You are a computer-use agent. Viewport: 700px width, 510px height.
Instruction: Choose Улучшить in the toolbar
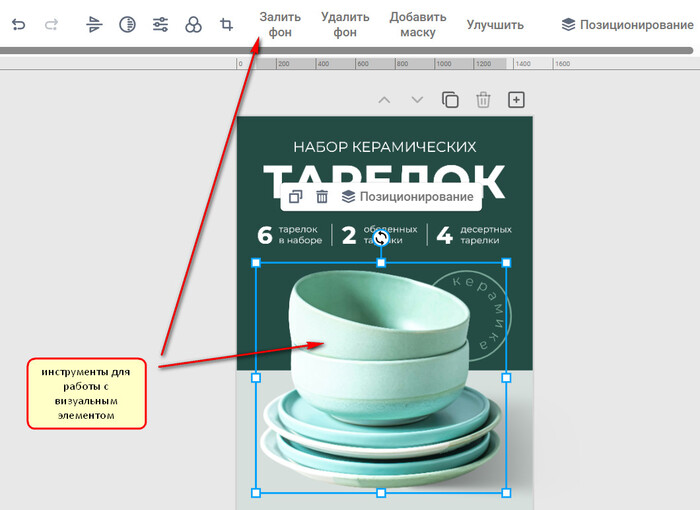tap(495, 25)
